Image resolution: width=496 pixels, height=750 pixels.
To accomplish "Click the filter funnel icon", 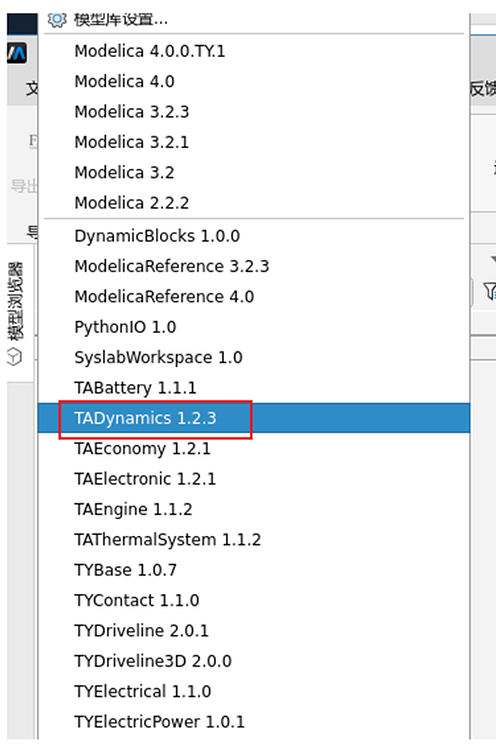I will point(490,291).
